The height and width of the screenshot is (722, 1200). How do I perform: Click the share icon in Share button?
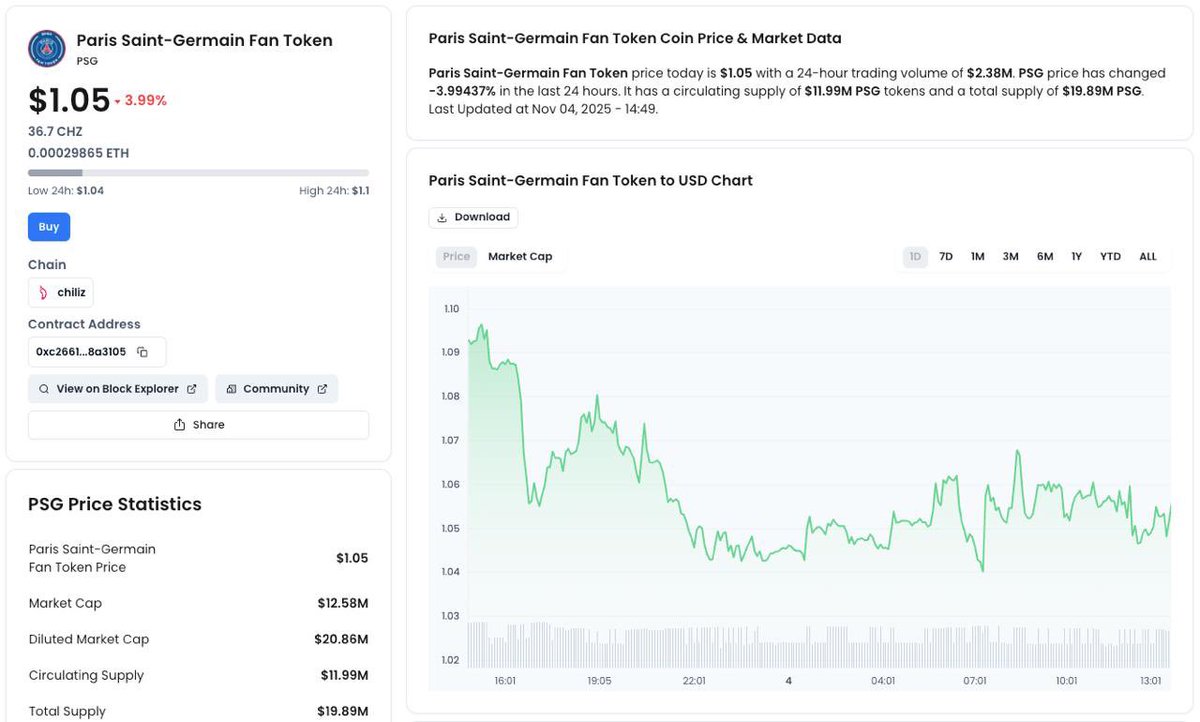180,425
